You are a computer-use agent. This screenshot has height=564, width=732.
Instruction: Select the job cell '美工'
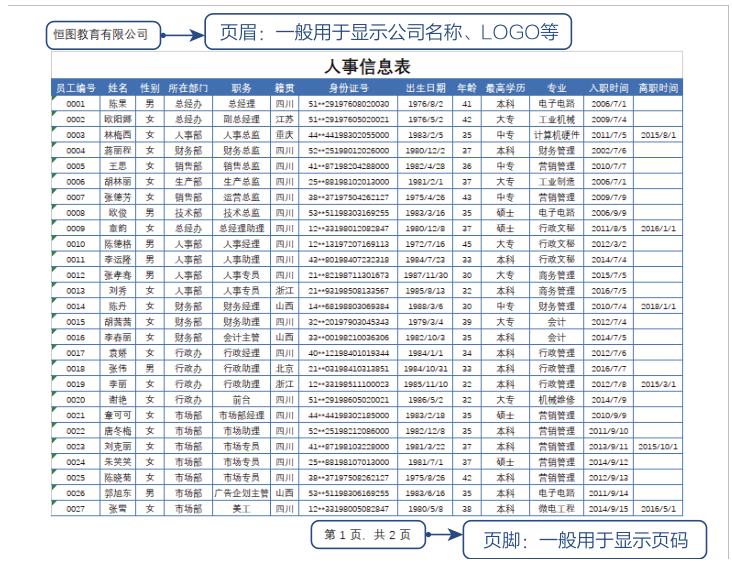coord(241,509)
